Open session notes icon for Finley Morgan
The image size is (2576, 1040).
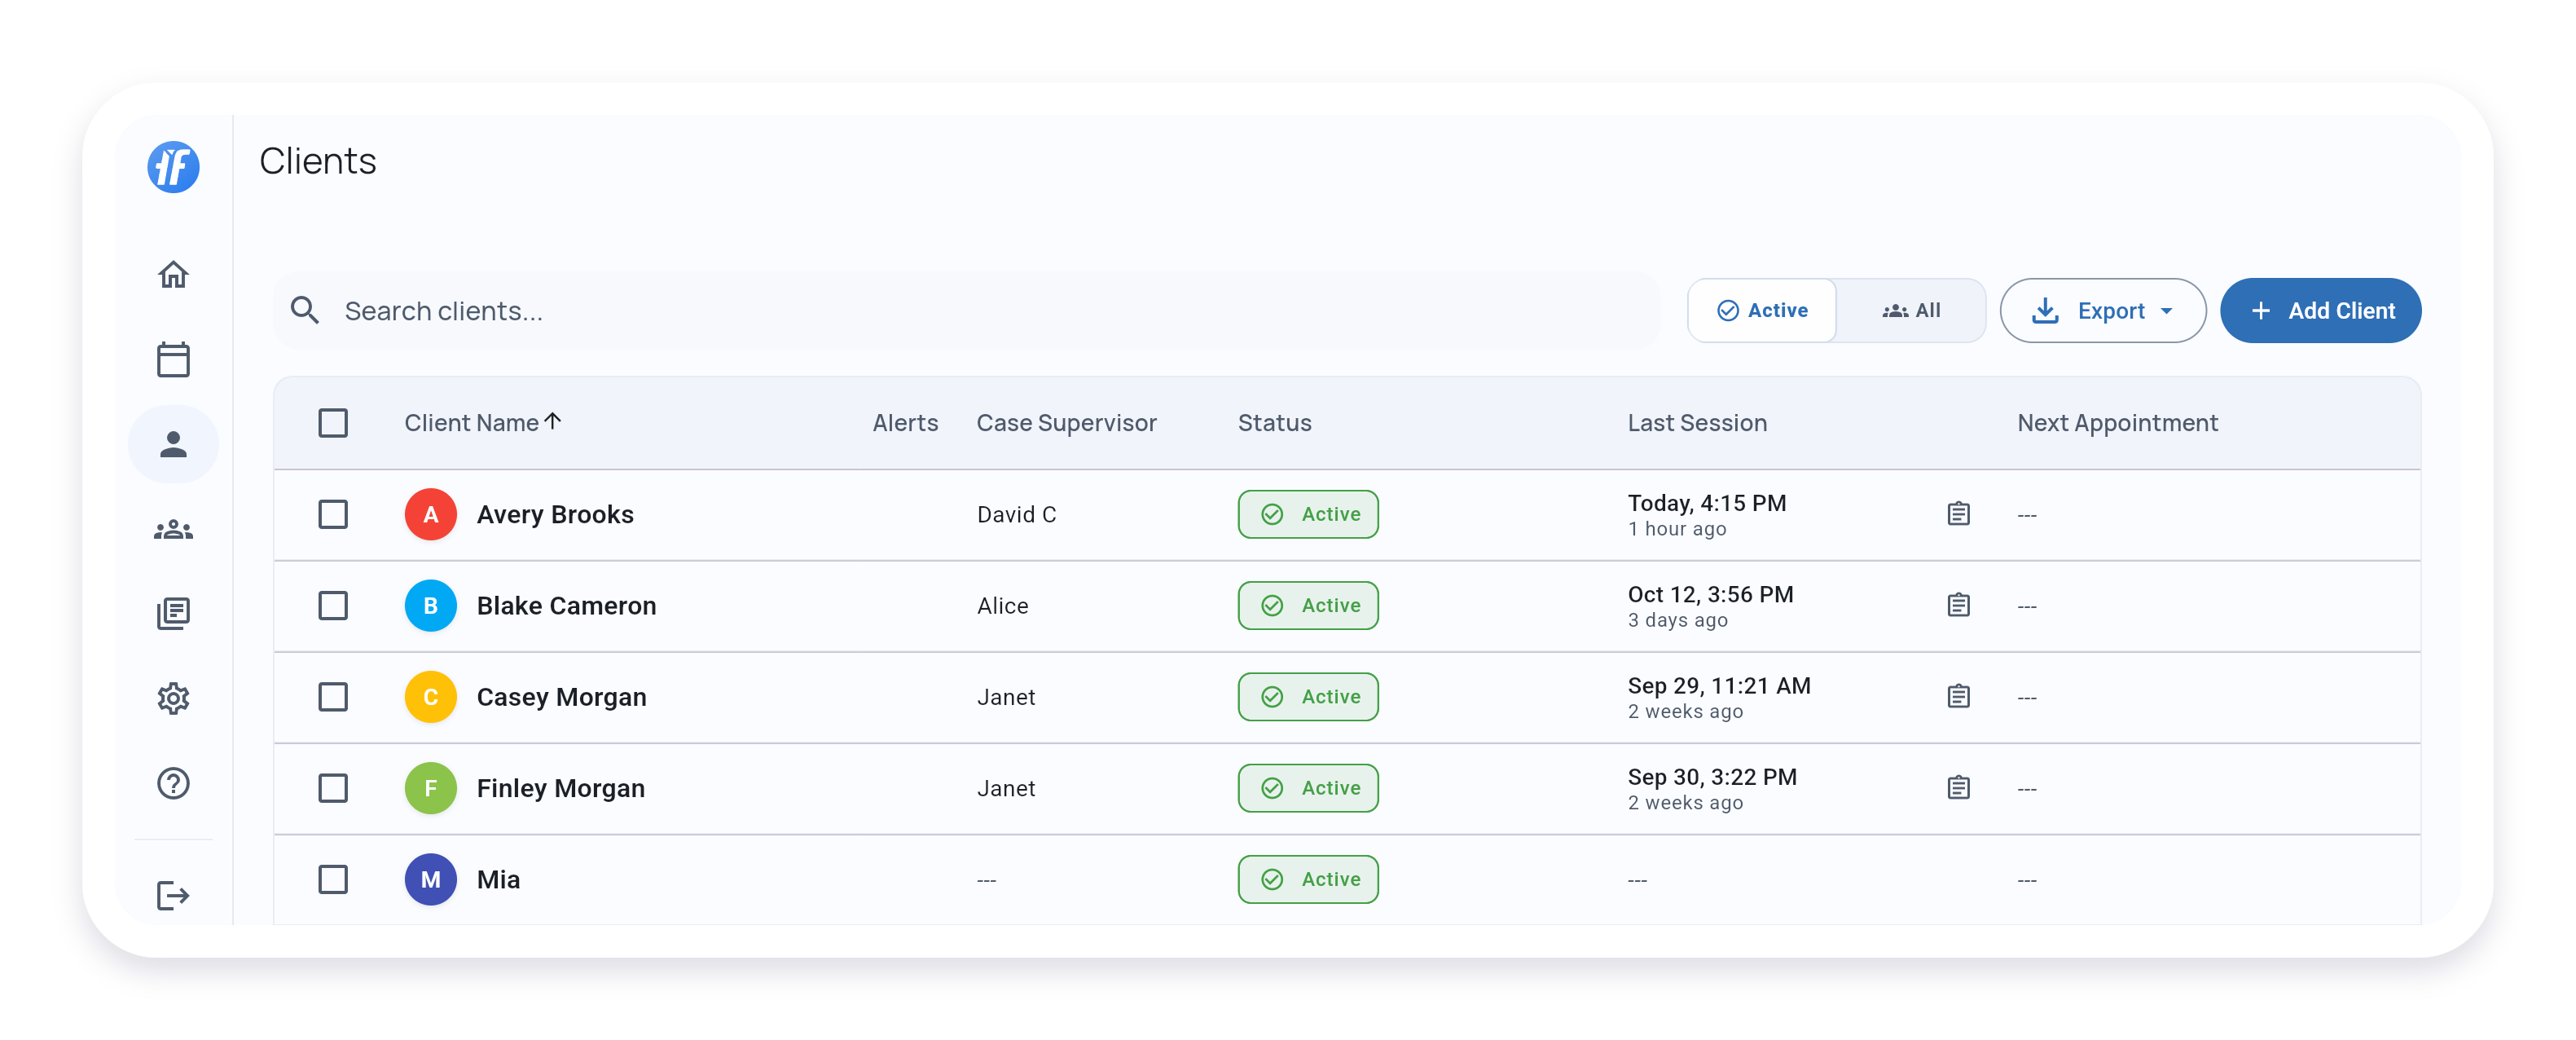tap(1958, 788)
